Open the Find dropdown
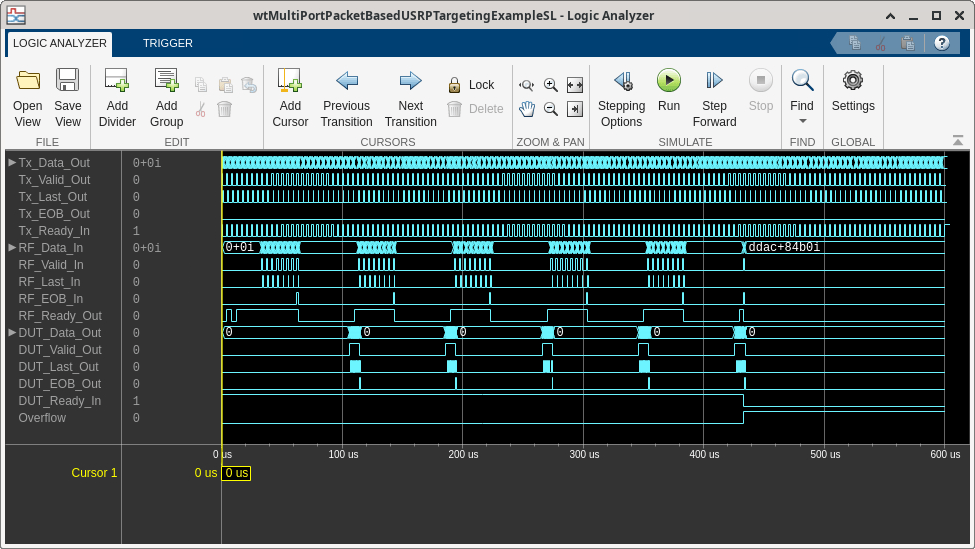 pyautogui.click(x=802, y=120)
